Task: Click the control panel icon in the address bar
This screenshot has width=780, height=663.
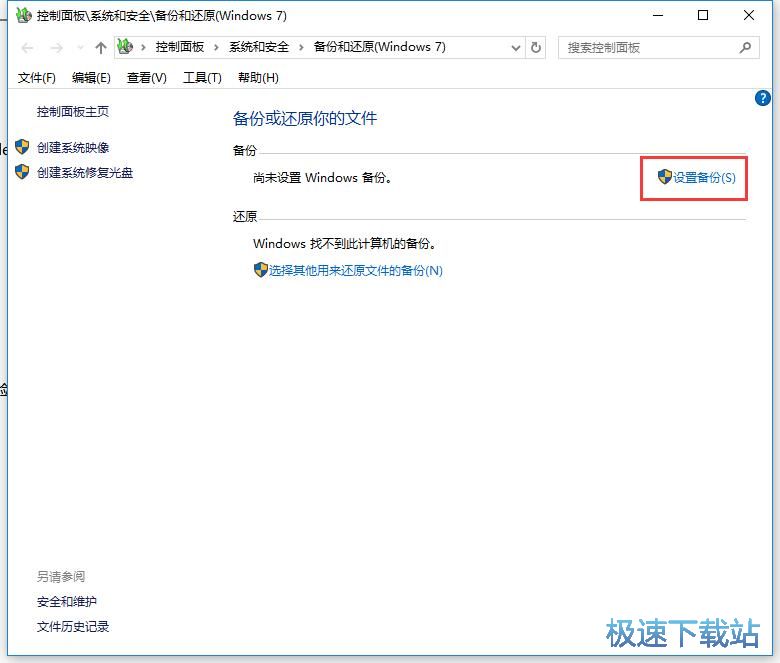Action: [125, 47]
